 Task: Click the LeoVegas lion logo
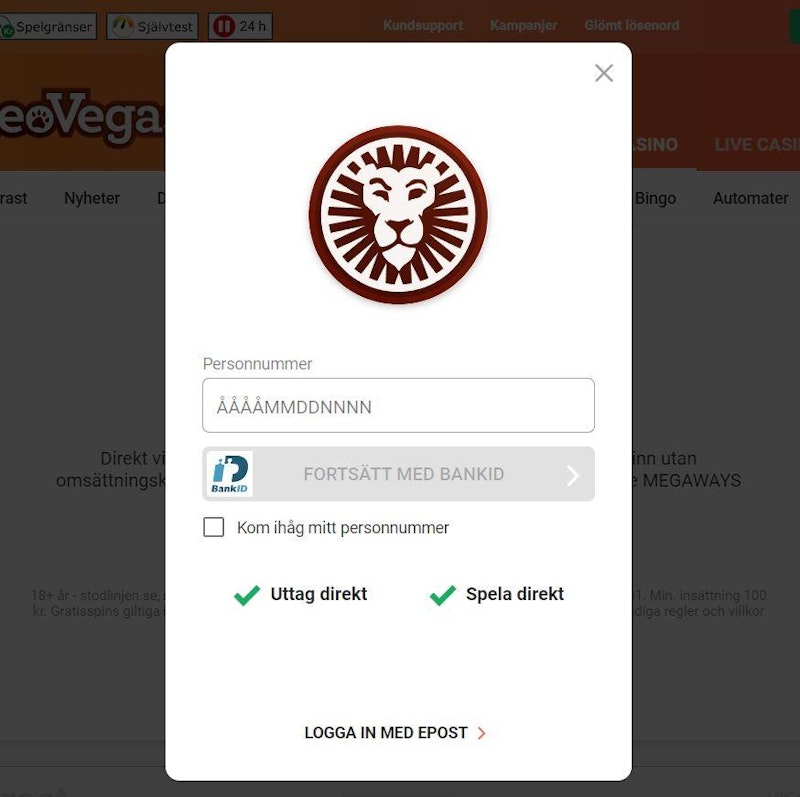tap(398, 215)
